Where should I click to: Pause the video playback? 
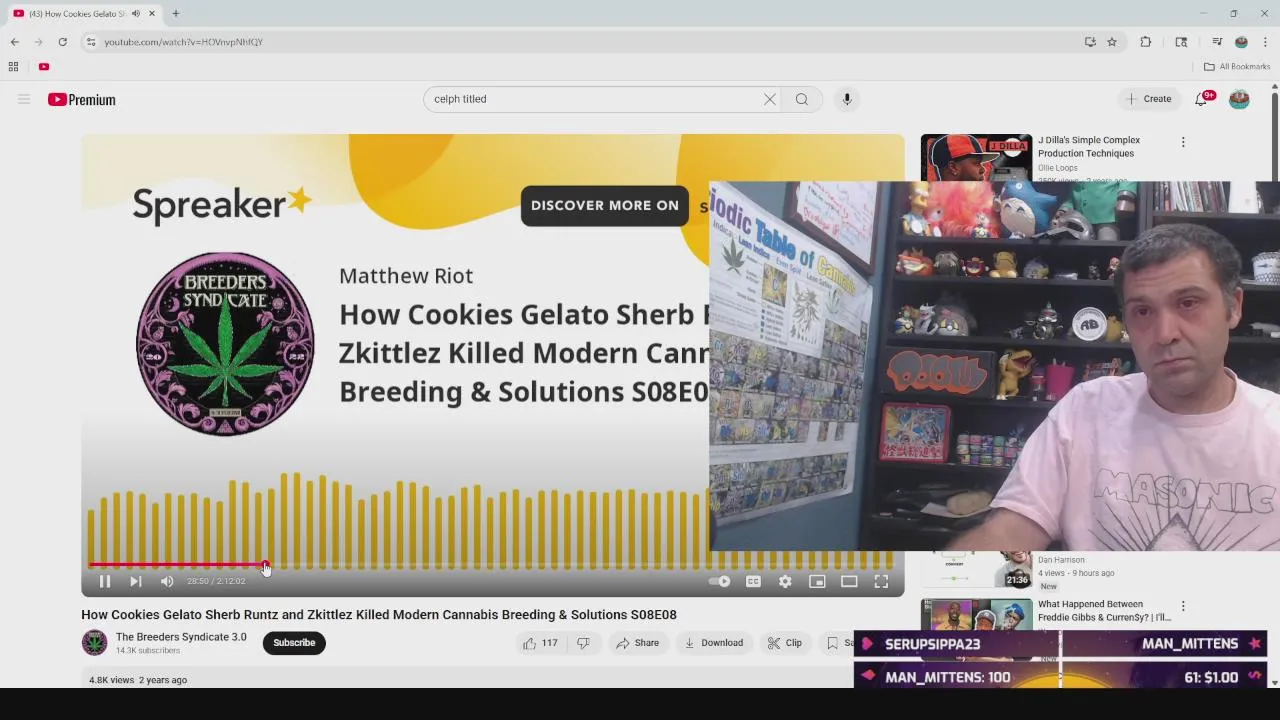pyautogui.click(x=104, y=581)
